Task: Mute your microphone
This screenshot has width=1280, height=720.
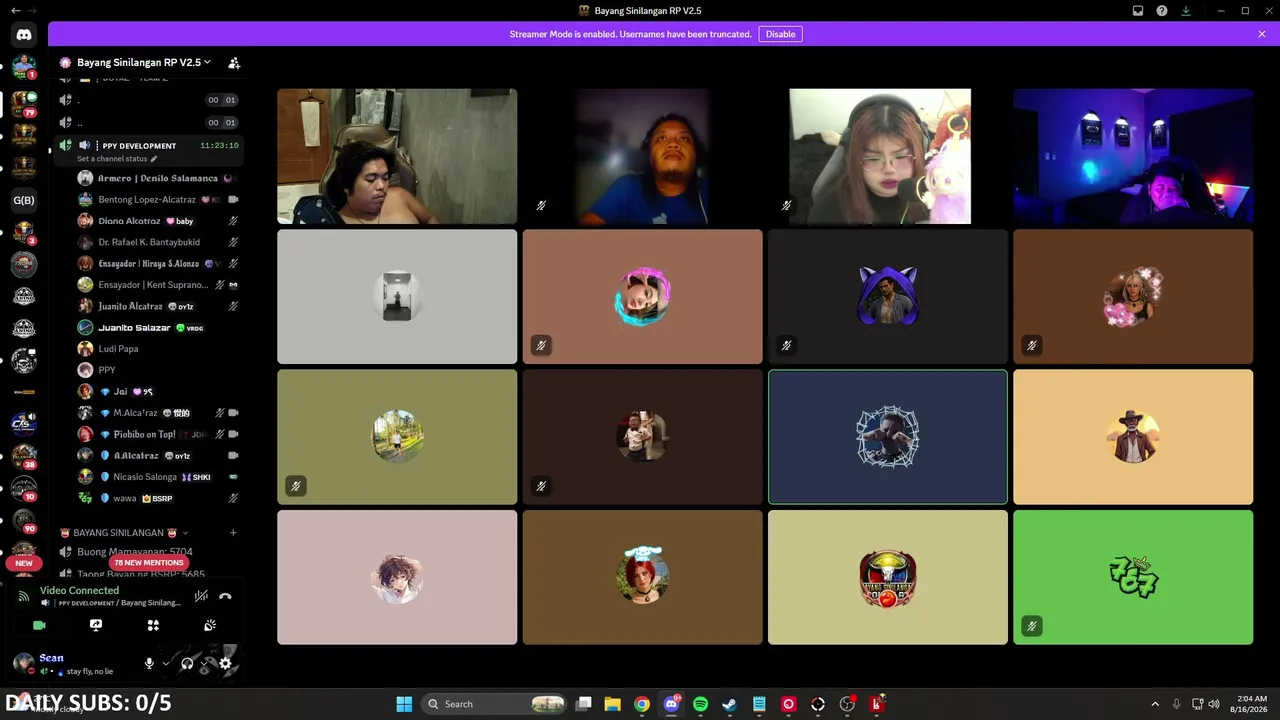Action: click(149, 663)
